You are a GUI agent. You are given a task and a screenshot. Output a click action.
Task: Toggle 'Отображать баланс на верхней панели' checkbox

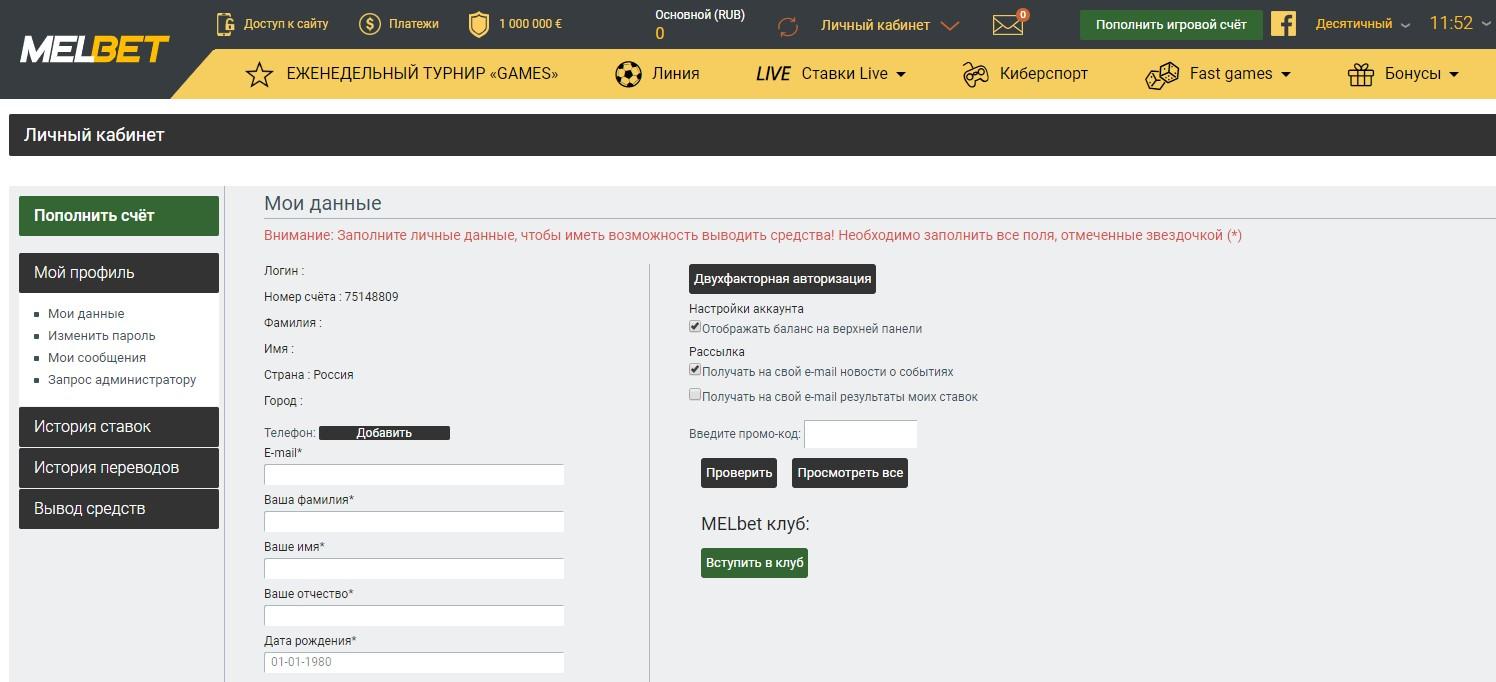tap(695, 327)
